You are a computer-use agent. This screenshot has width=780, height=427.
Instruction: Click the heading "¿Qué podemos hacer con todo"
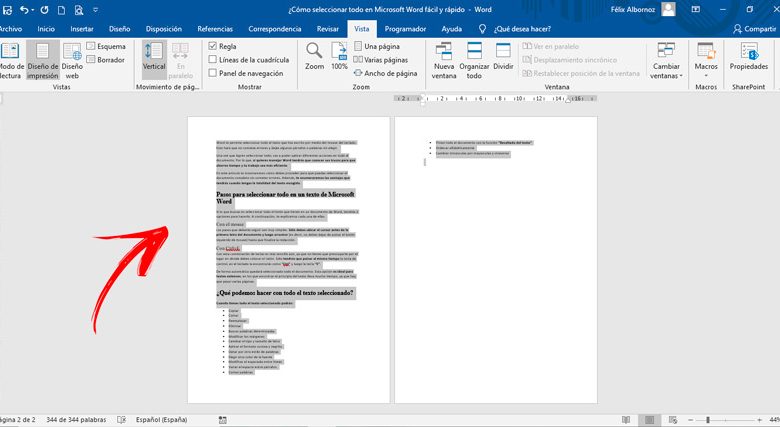285,293
